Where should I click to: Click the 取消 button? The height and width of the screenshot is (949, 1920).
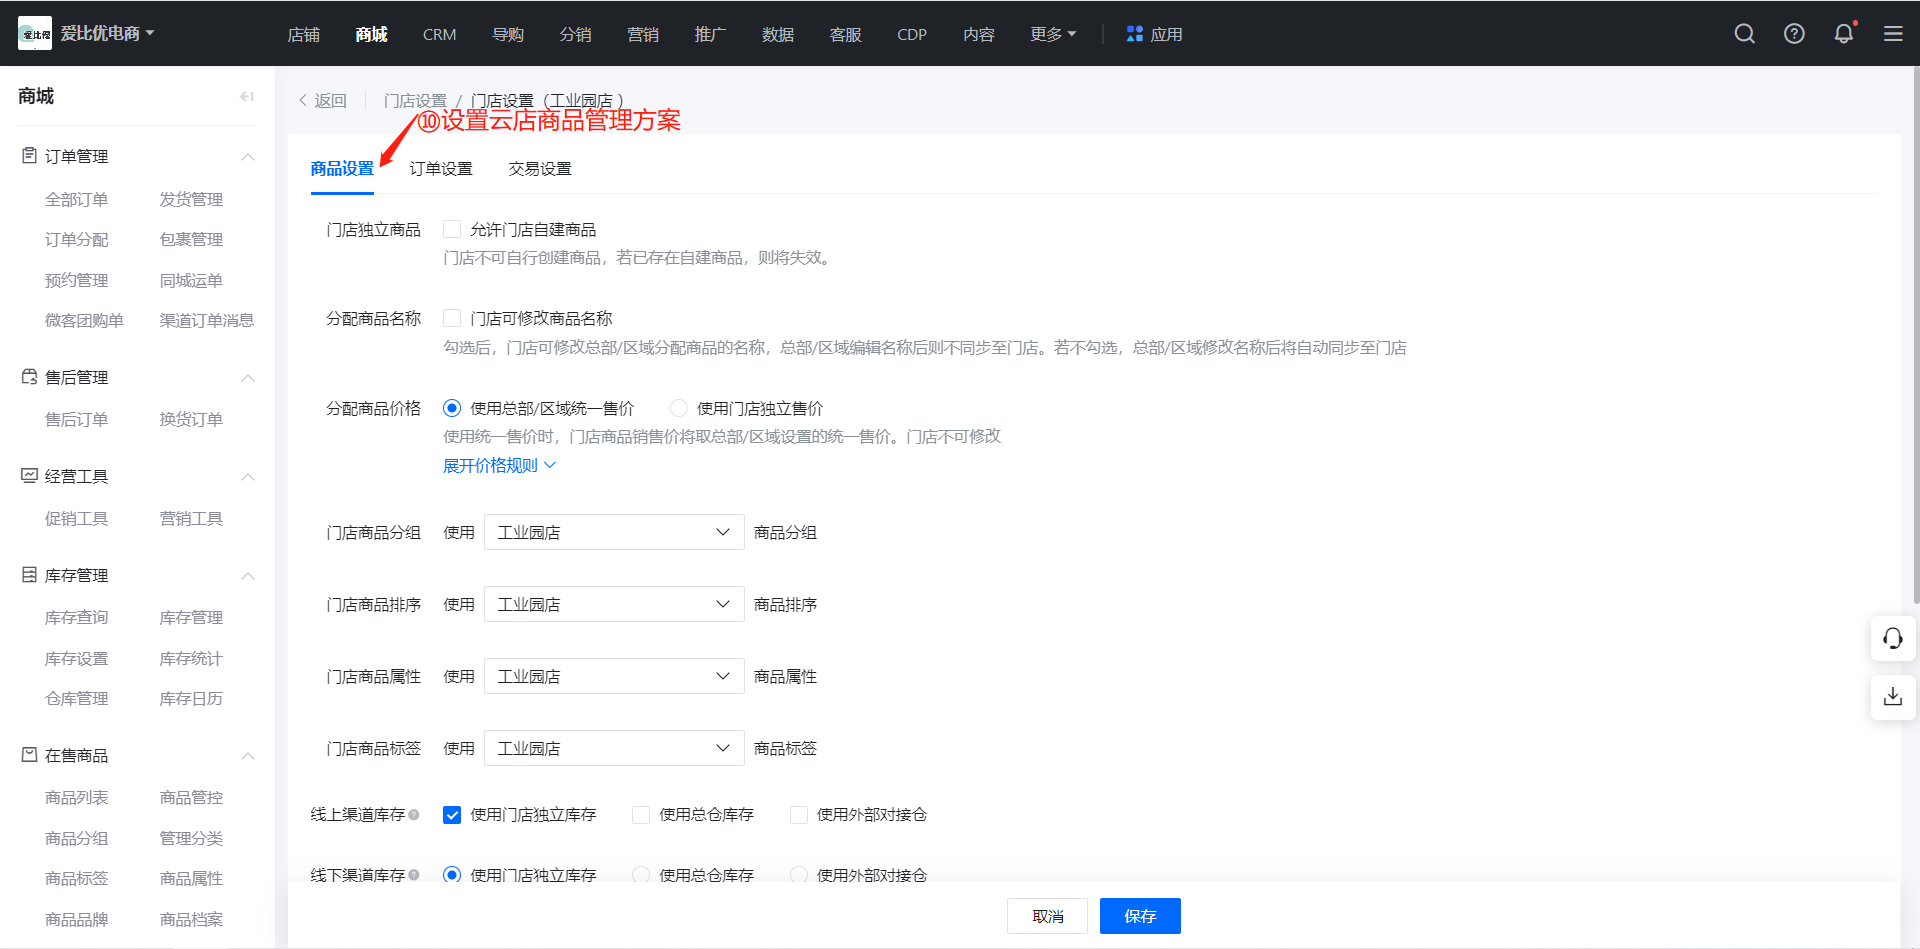click(1047, 916)
